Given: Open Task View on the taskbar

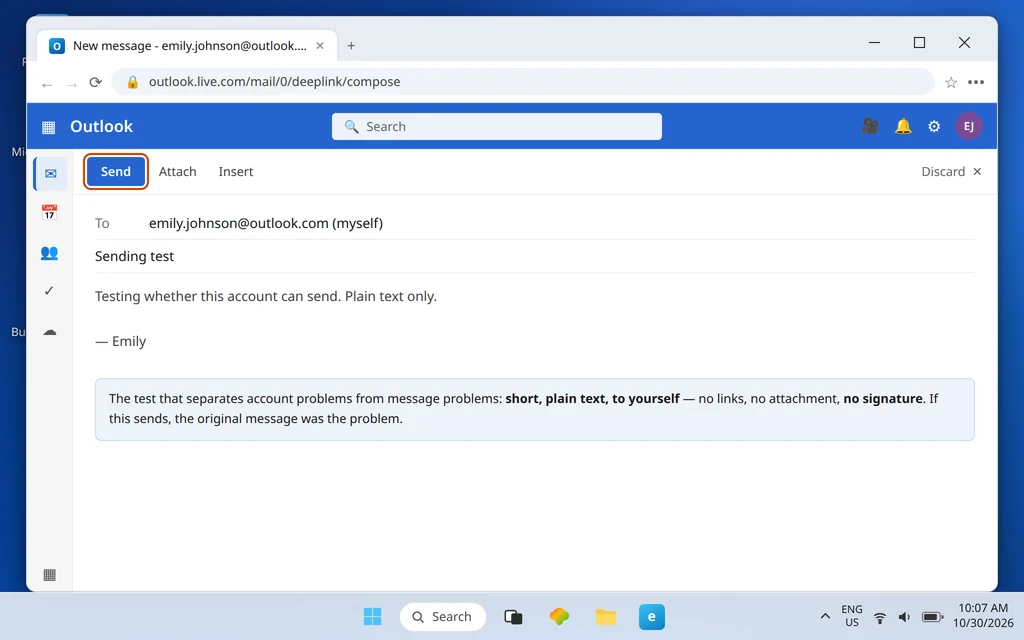Looking at the screenshot, I should tap(513, 616).
